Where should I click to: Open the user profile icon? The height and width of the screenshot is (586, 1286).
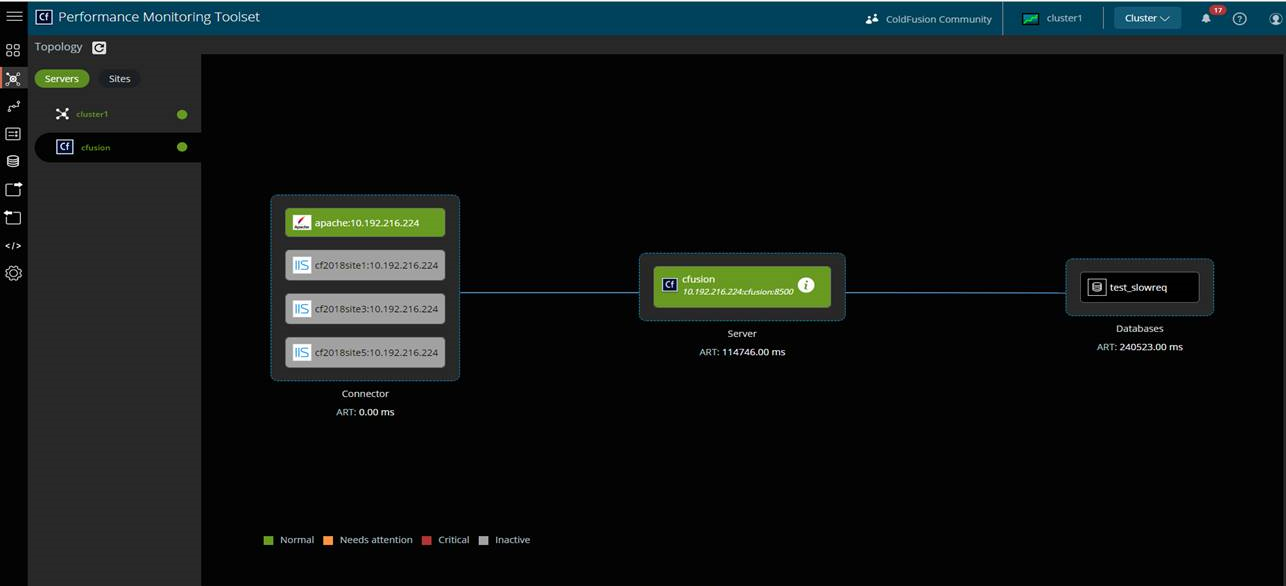pyautogui.click(x=1275, y=18)
